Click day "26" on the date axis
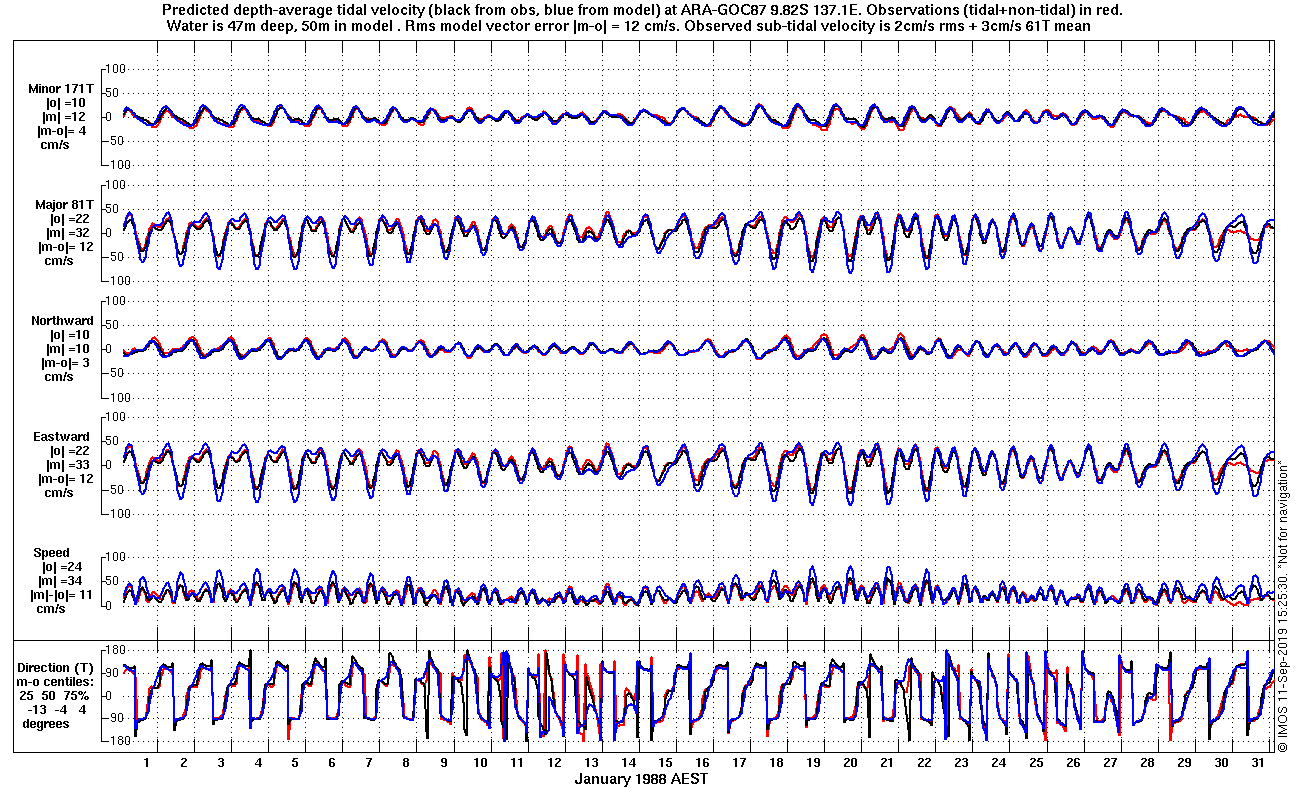Image resolution: width=1300 pixels, height=800 pixels. [x=1072, y=762]
